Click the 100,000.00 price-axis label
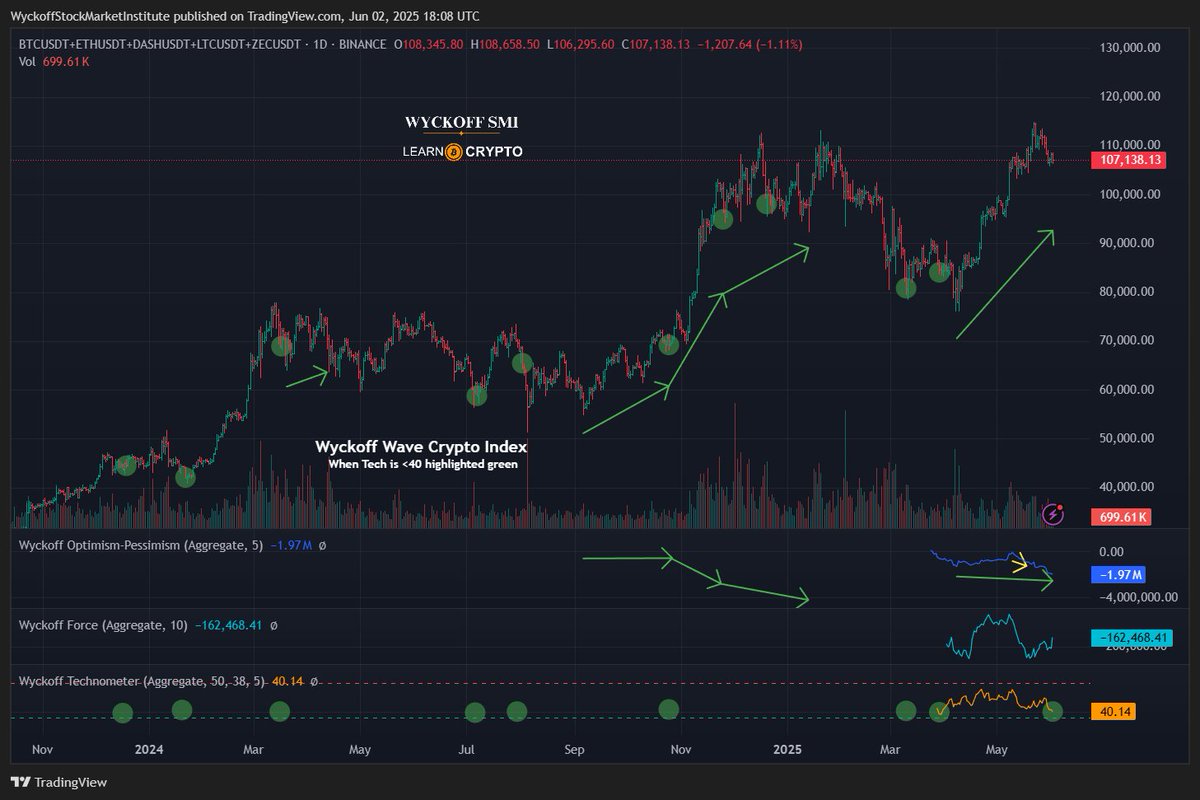 [x=1130, y=194]
